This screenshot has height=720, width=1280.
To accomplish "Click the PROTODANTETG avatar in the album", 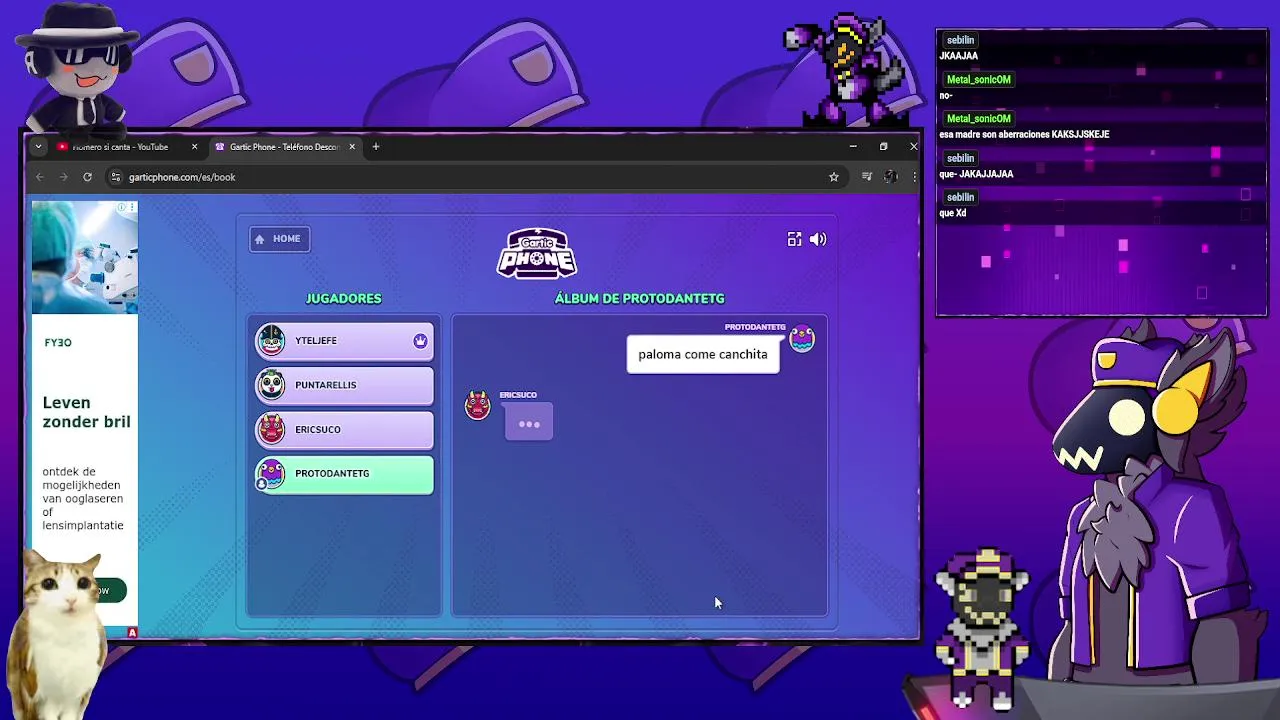I will coord(802,340).
